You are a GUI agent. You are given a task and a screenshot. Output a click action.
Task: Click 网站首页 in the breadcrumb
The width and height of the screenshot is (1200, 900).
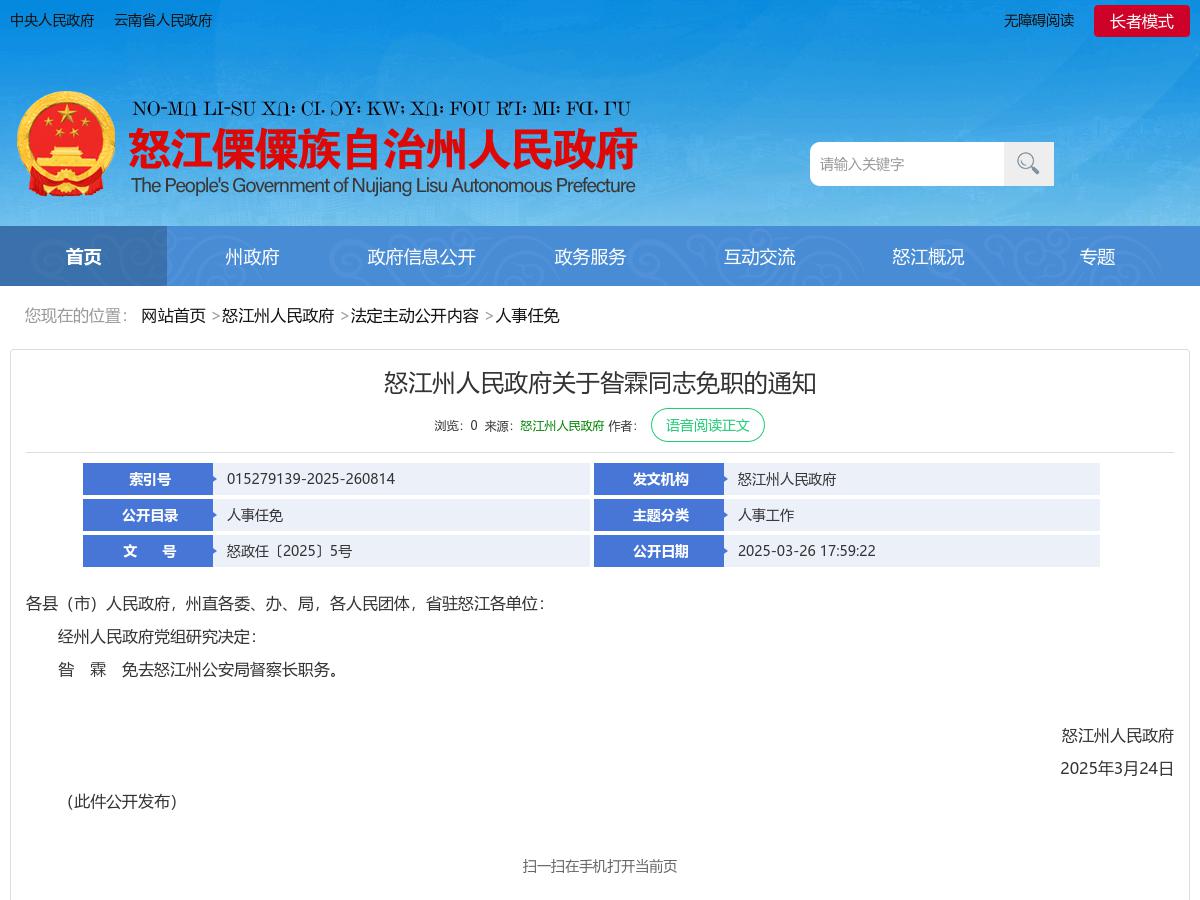point(173,316)
